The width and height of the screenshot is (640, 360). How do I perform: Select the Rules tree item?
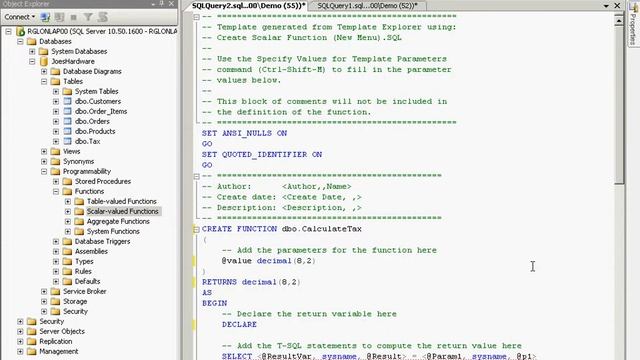click(83, 271)
